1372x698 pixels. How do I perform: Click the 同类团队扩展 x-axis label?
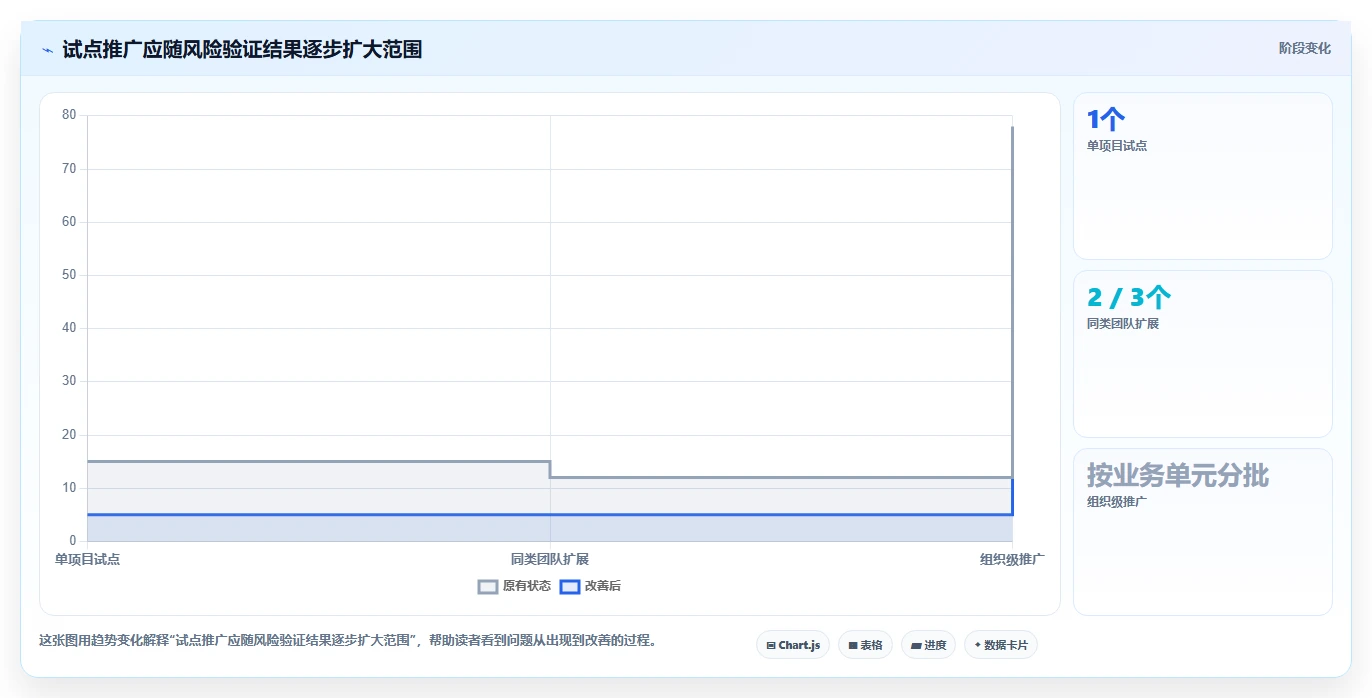(x=550, y=559)
